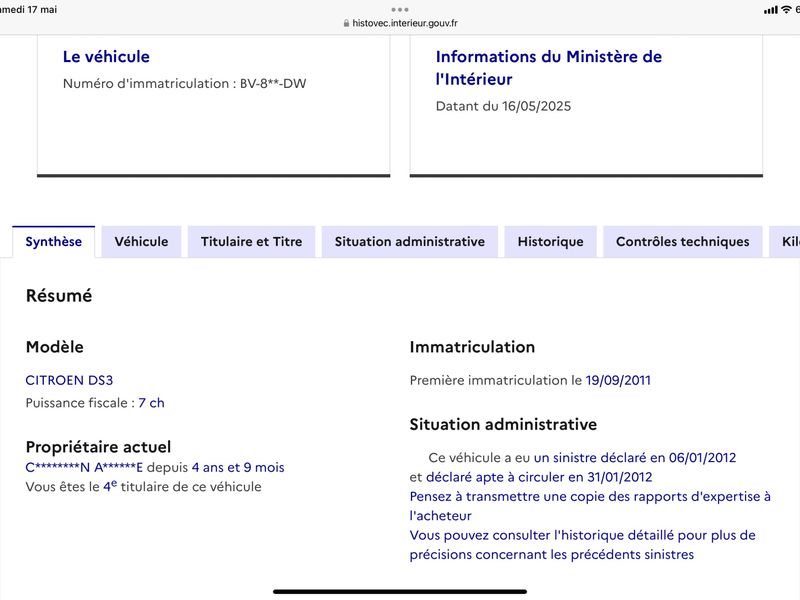Tap the home indicator bar at the bottom

coord(400,592)
